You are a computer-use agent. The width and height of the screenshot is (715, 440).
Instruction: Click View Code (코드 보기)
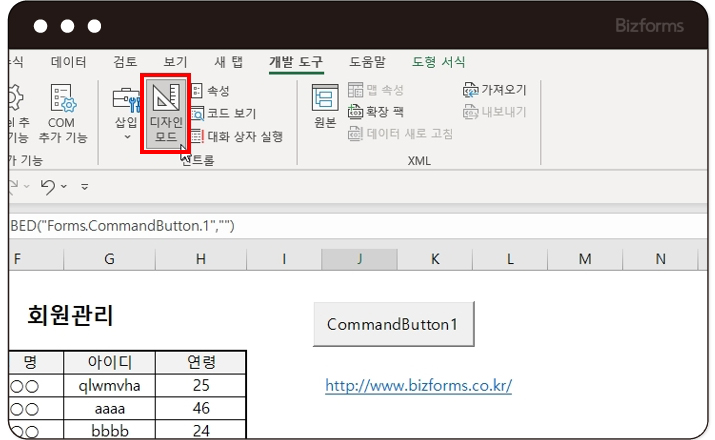223,113
